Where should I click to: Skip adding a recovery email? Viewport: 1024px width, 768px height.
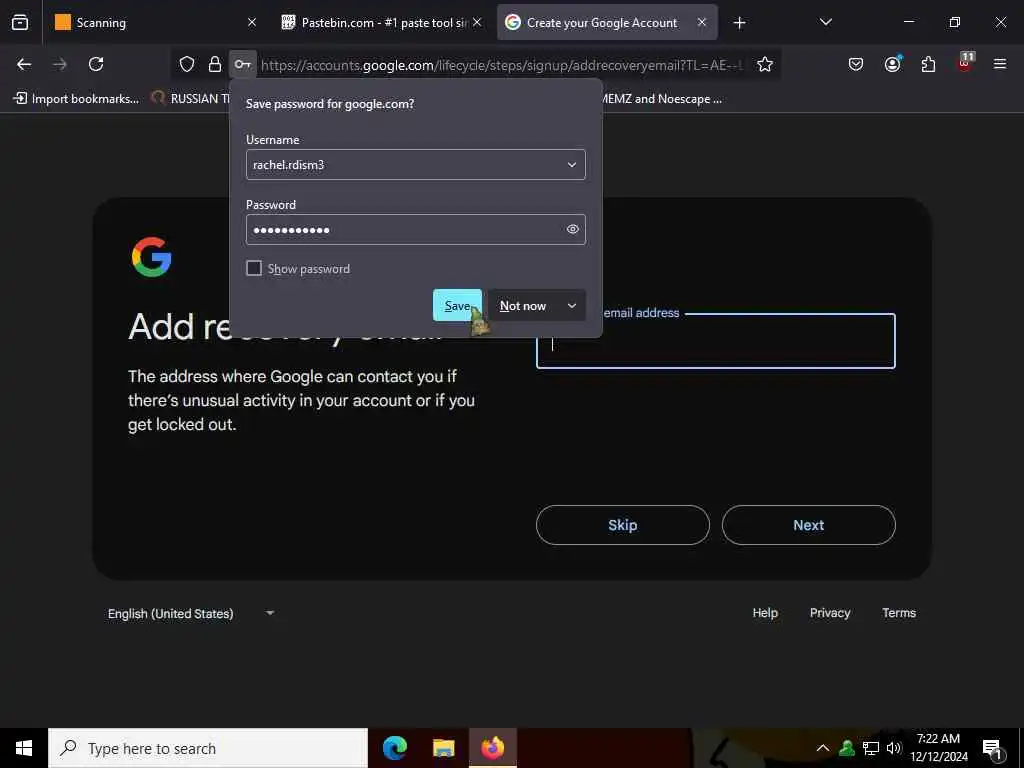pyautogui.click(x=622, y=525)
